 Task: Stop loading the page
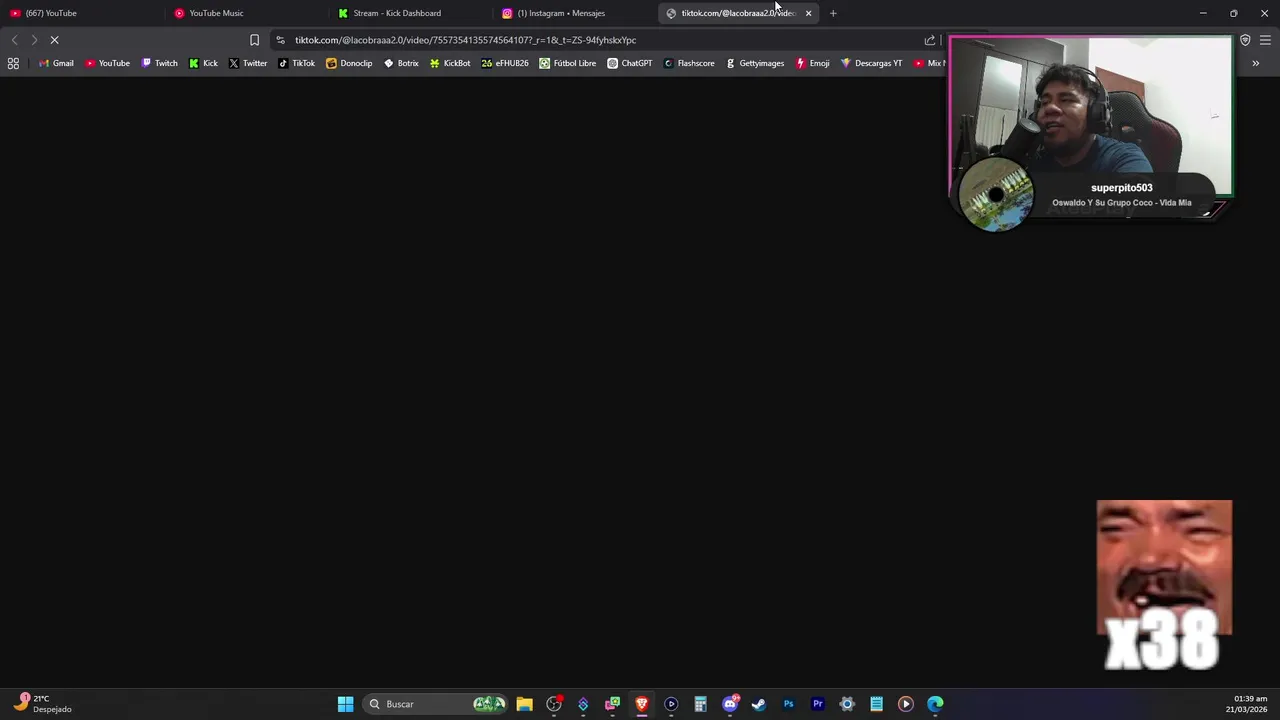click(x=55, y=40)
